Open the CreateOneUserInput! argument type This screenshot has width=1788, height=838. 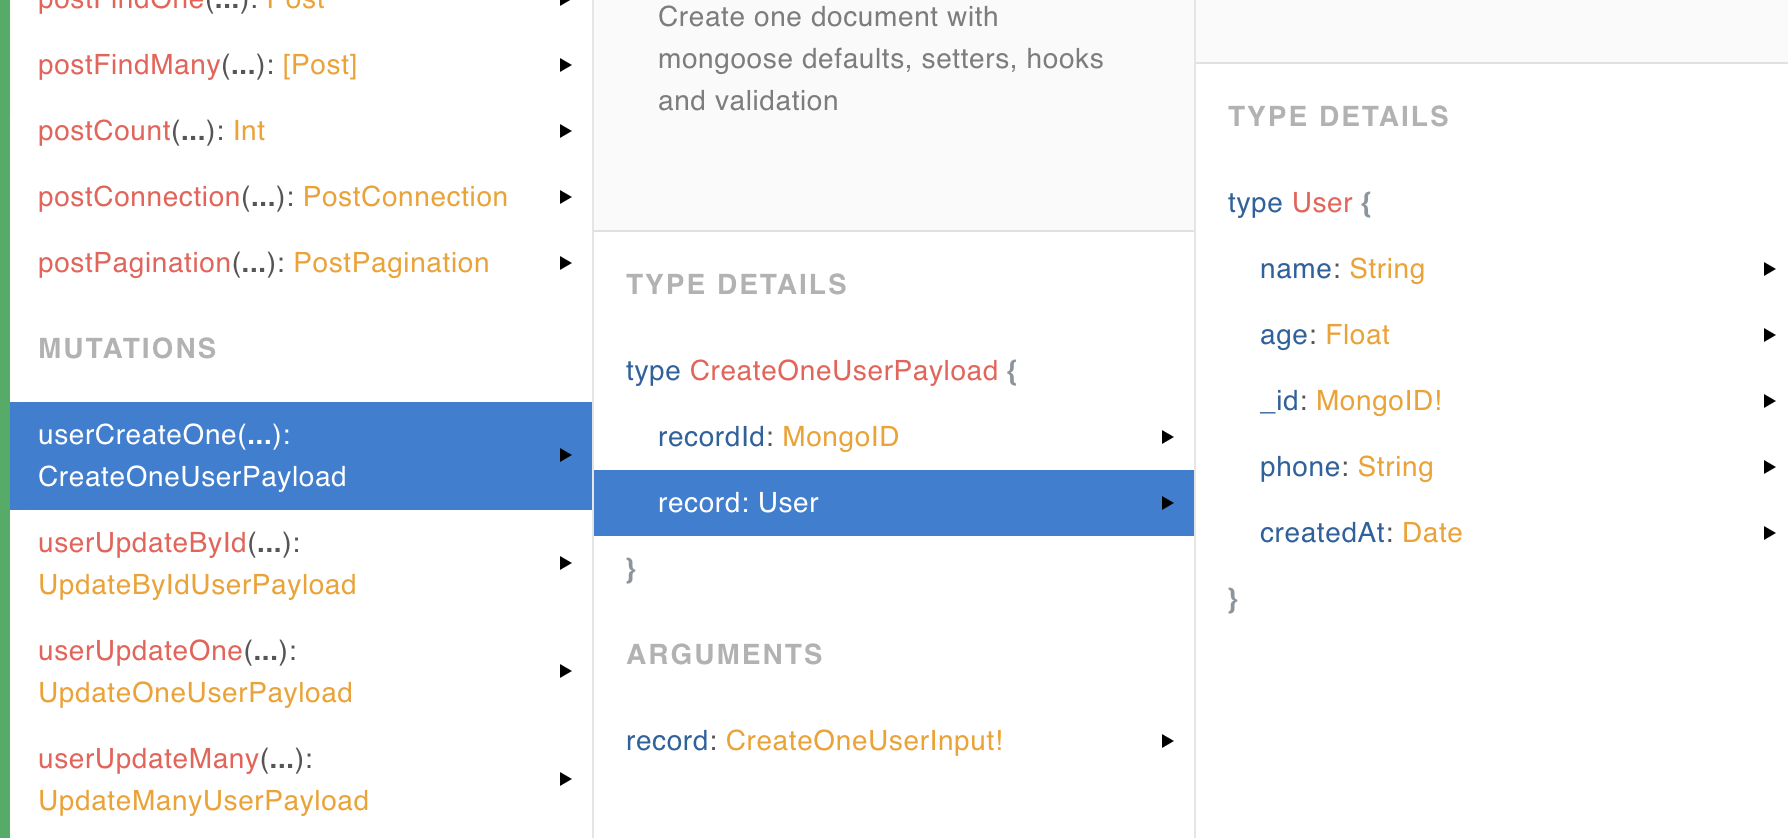click(x=864, y=741)
